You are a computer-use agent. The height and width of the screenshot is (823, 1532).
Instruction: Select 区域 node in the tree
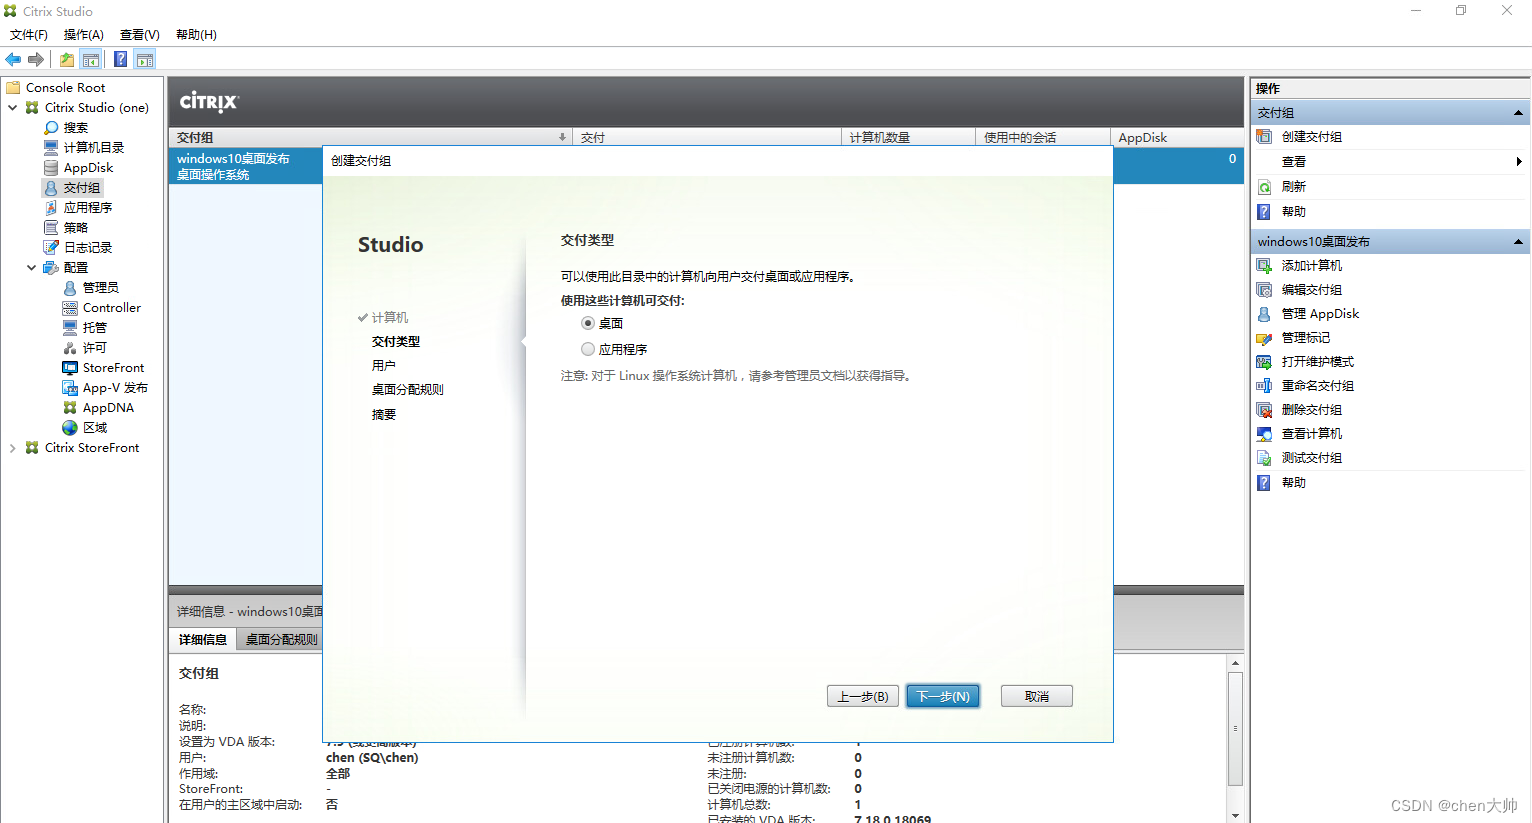pos(95,428)
